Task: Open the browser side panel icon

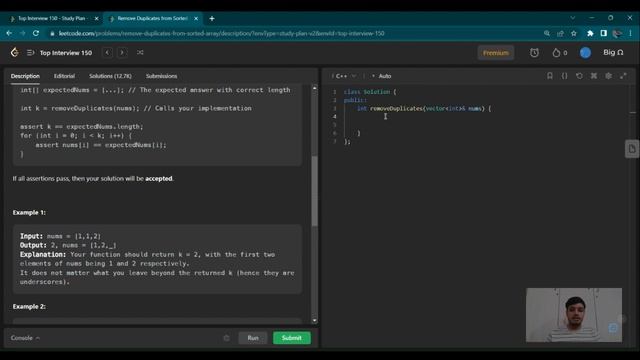Action: click(603, 33)
